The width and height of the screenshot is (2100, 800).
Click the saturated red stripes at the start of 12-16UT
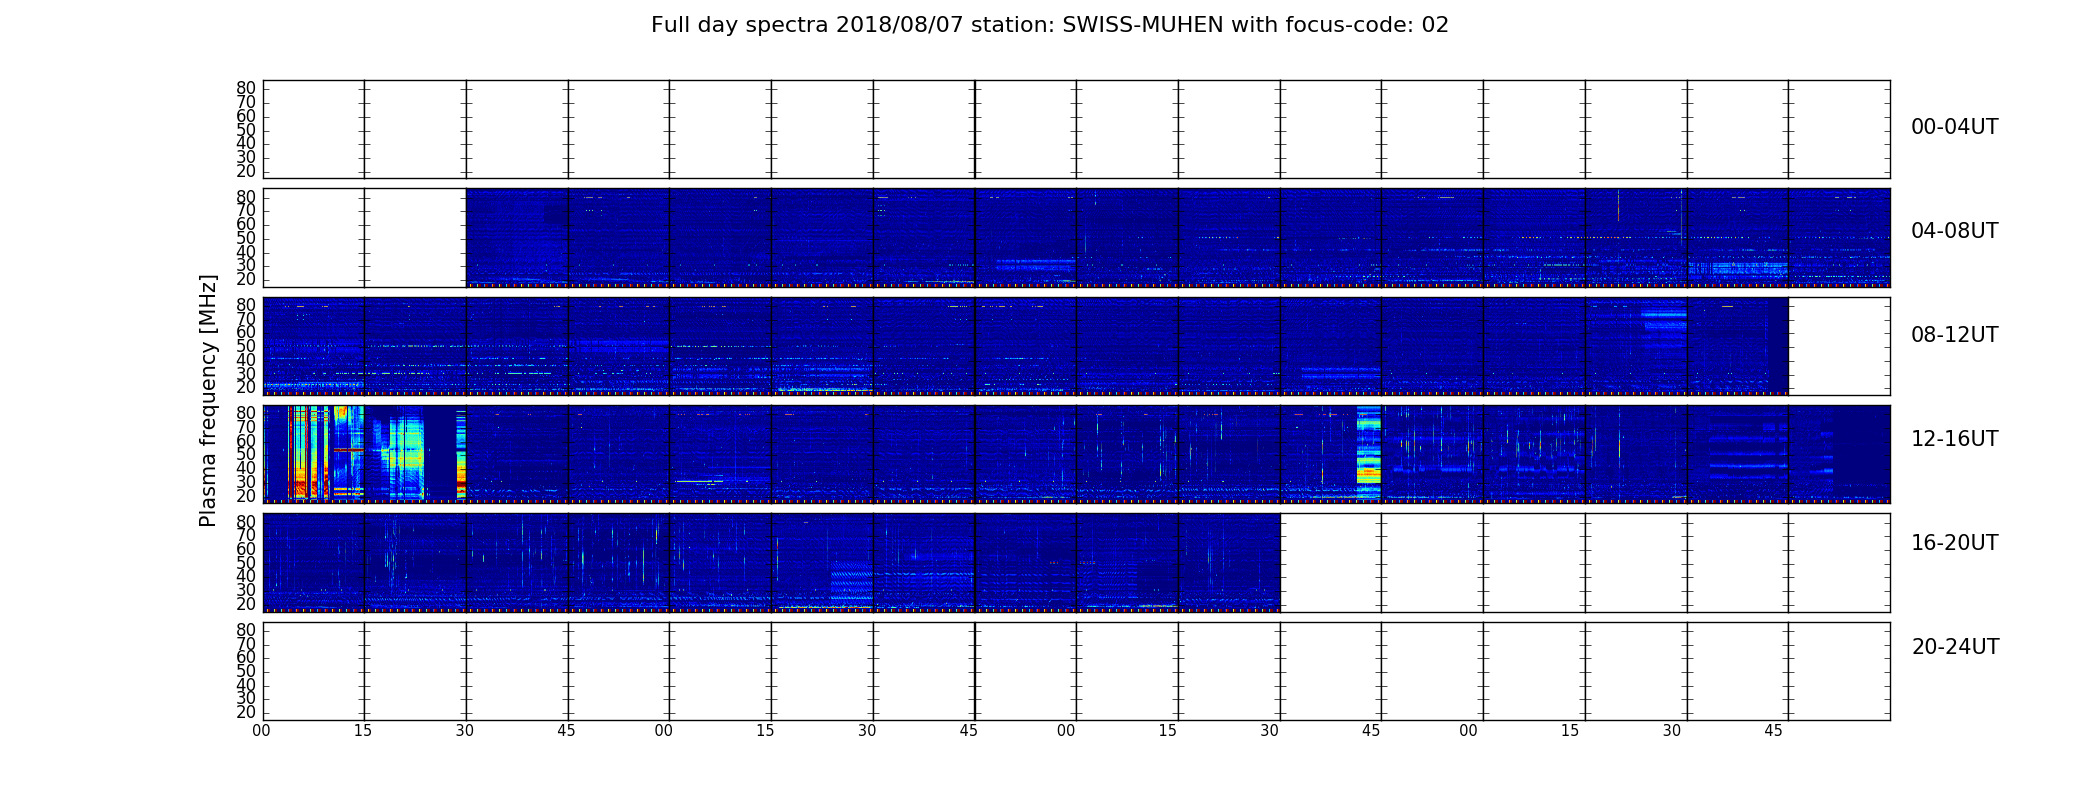point(309,453)
